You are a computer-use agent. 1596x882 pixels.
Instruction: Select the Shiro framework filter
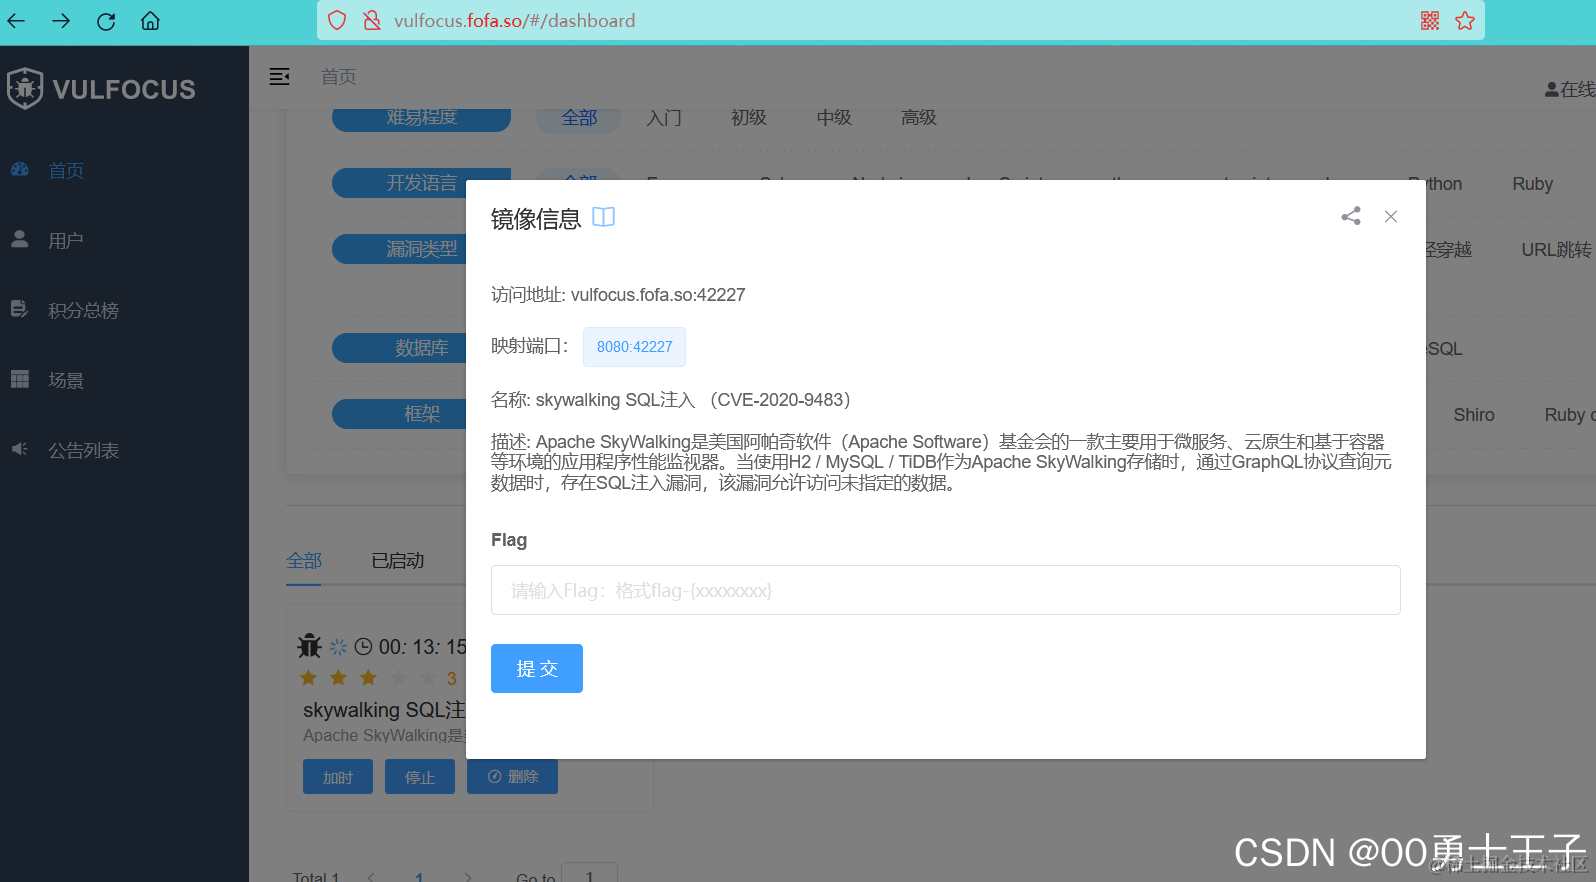[x=1474, y=415]
